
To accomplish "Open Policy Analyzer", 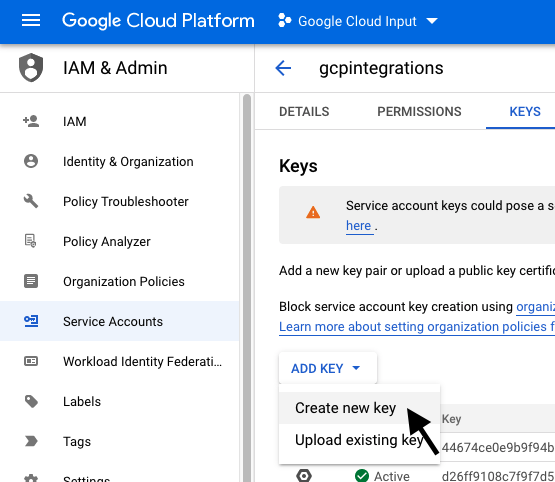I will tap(120, 241).
